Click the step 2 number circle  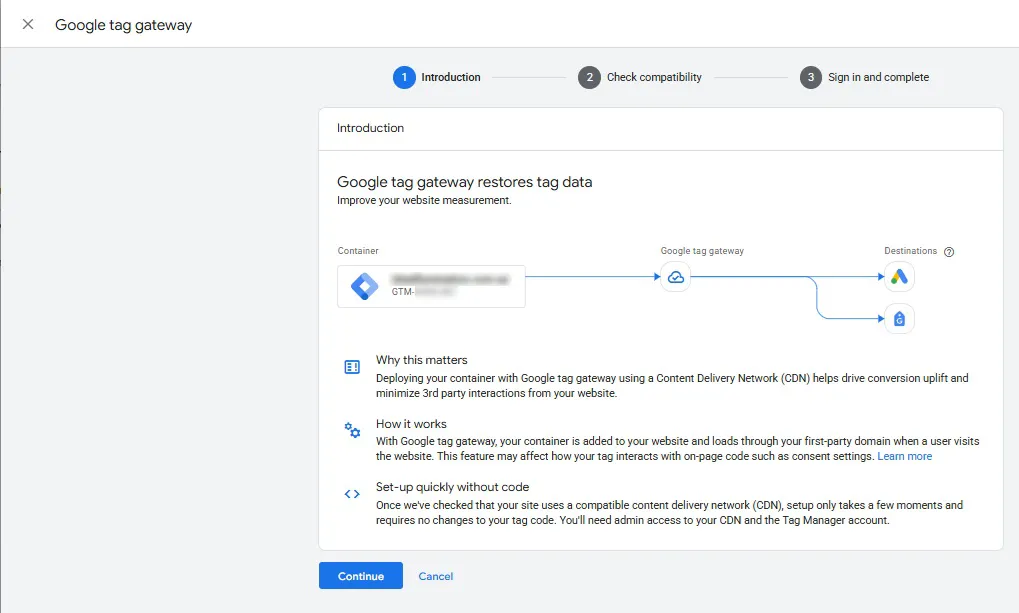(589, 77)
